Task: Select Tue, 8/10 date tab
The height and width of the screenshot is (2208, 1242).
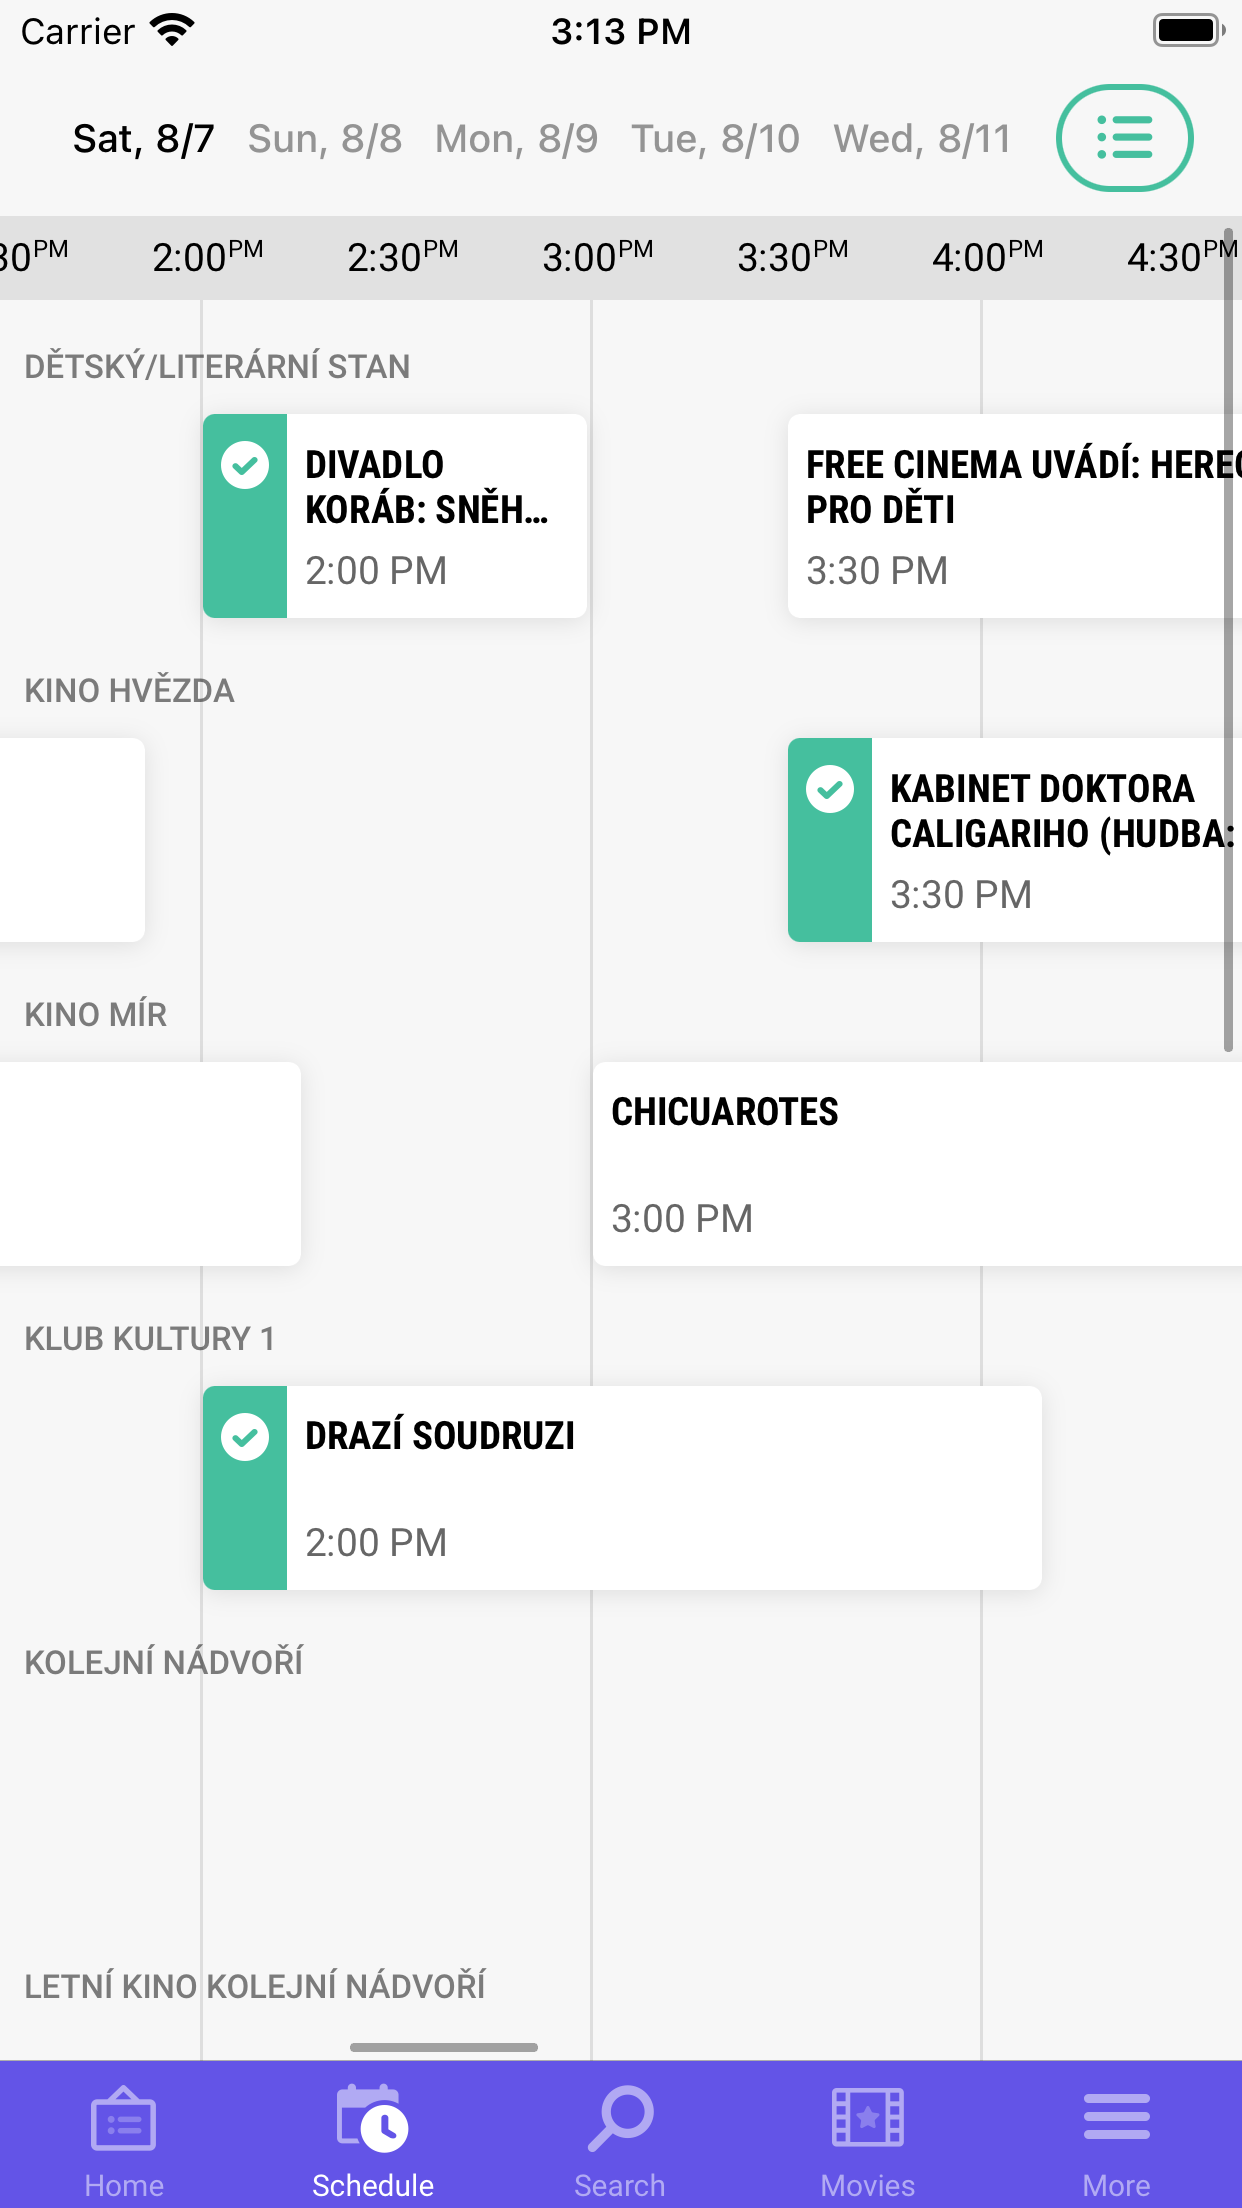Action: click(x=715, y=139)
